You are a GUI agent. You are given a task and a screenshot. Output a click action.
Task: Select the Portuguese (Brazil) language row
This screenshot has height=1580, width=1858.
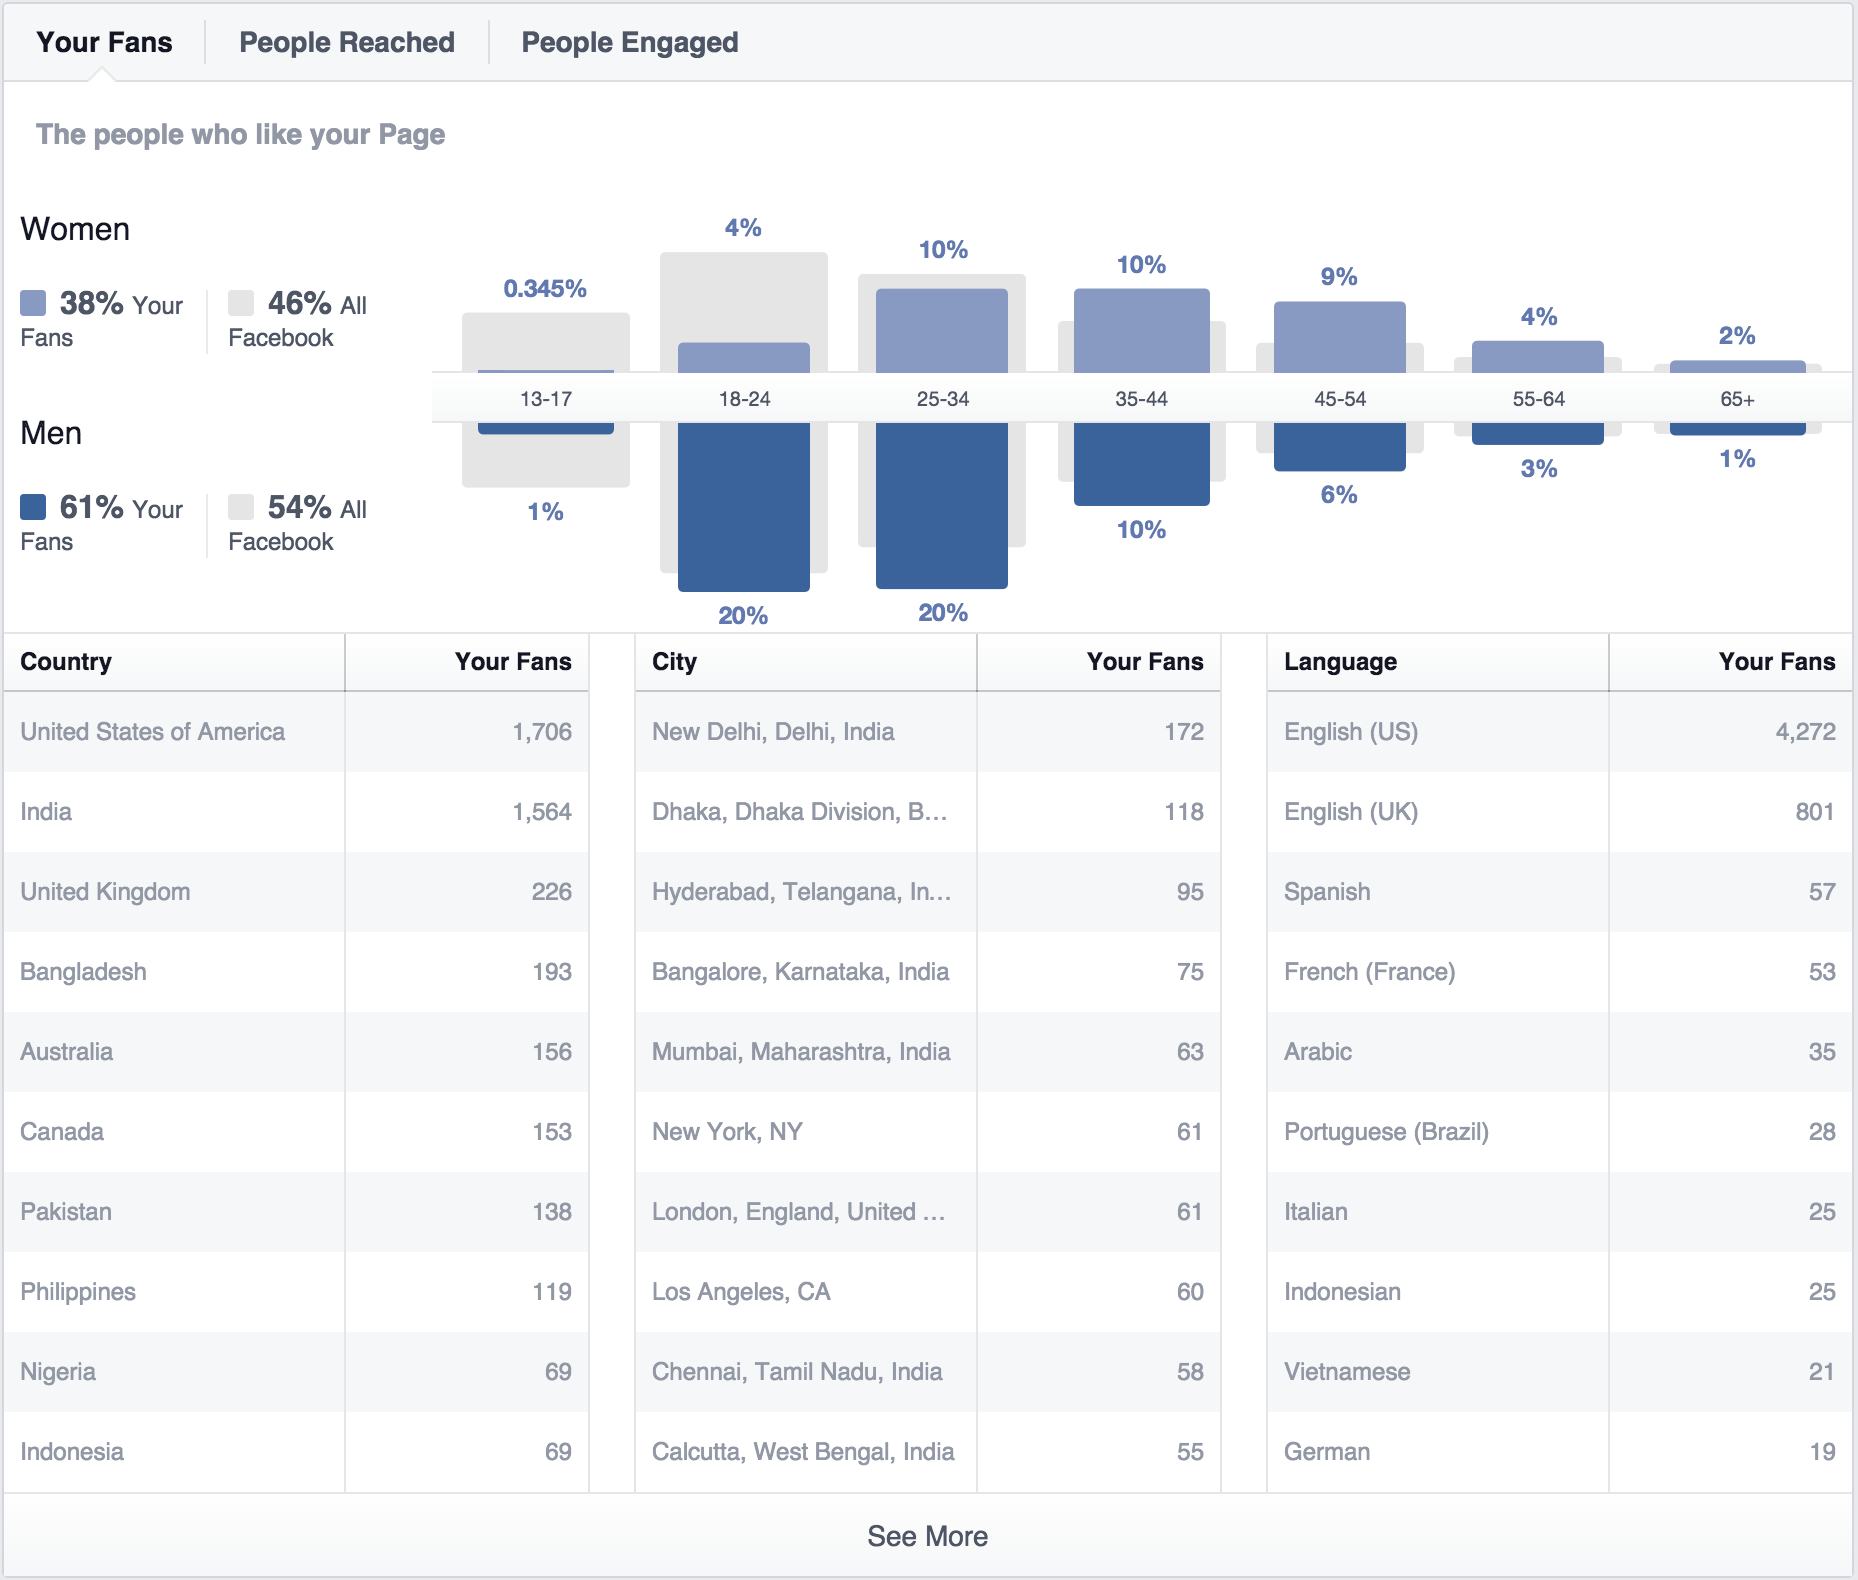point(1560,1132)
